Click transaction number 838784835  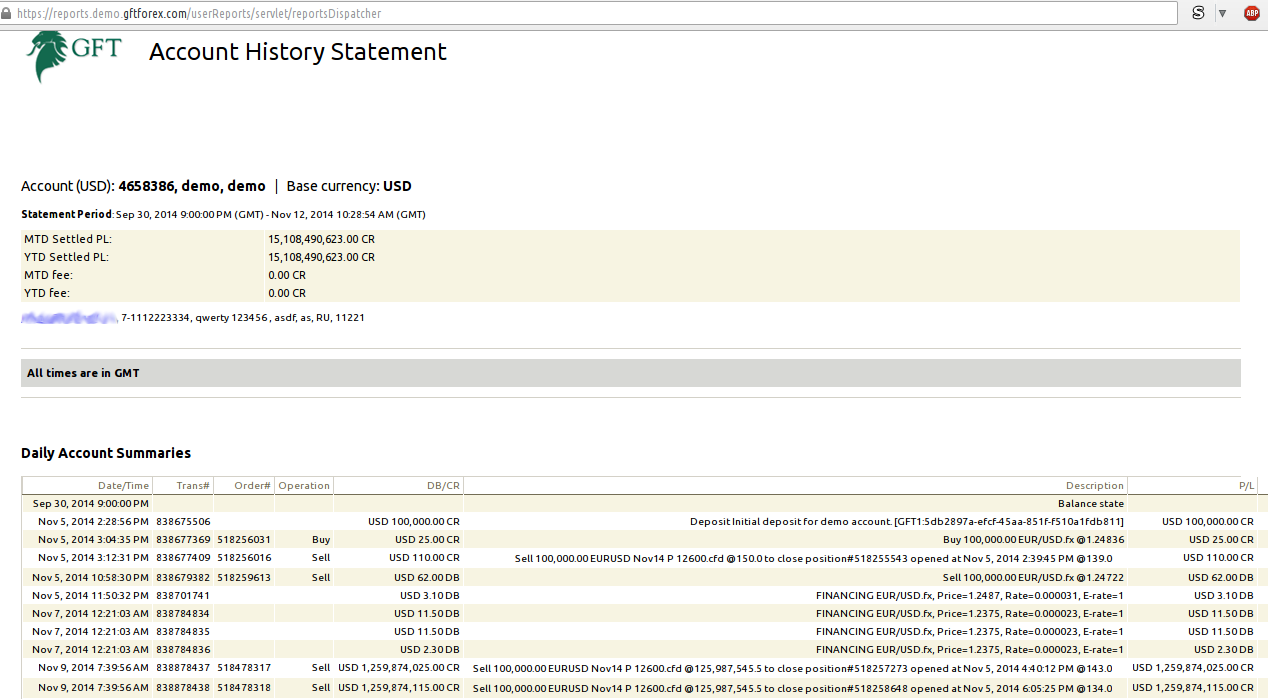pos(183,631)
